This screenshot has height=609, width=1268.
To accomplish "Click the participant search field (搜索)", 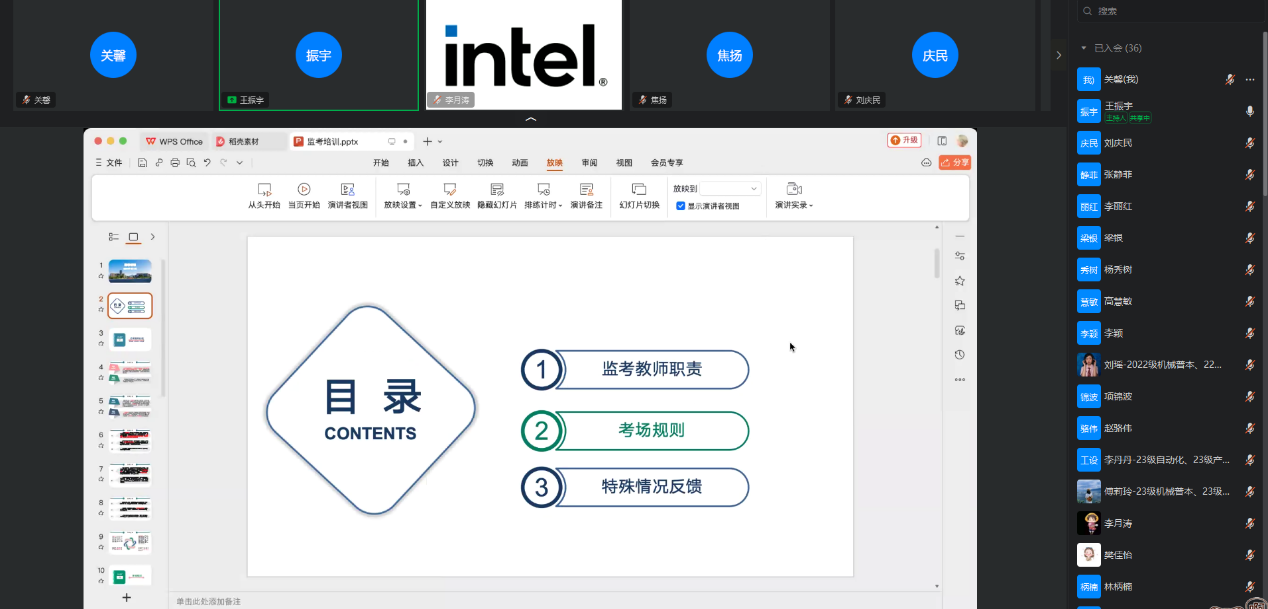I will coord(1173,11).
